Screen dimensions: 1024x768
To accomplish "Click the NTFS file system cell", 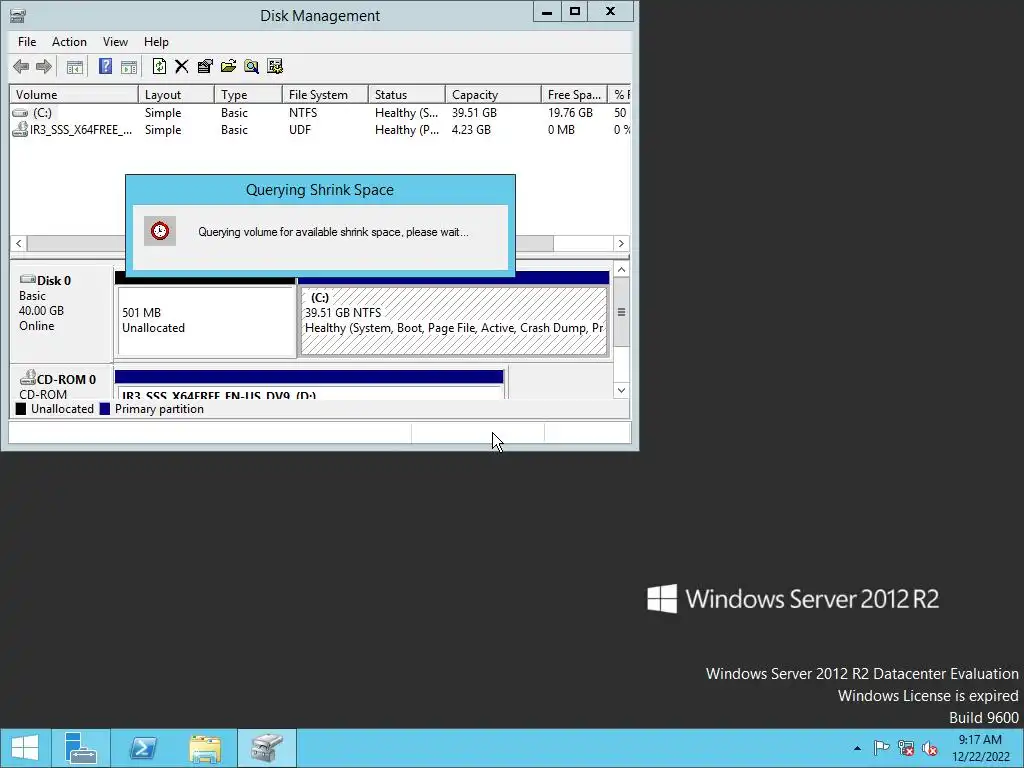I will tap(303, 112).
